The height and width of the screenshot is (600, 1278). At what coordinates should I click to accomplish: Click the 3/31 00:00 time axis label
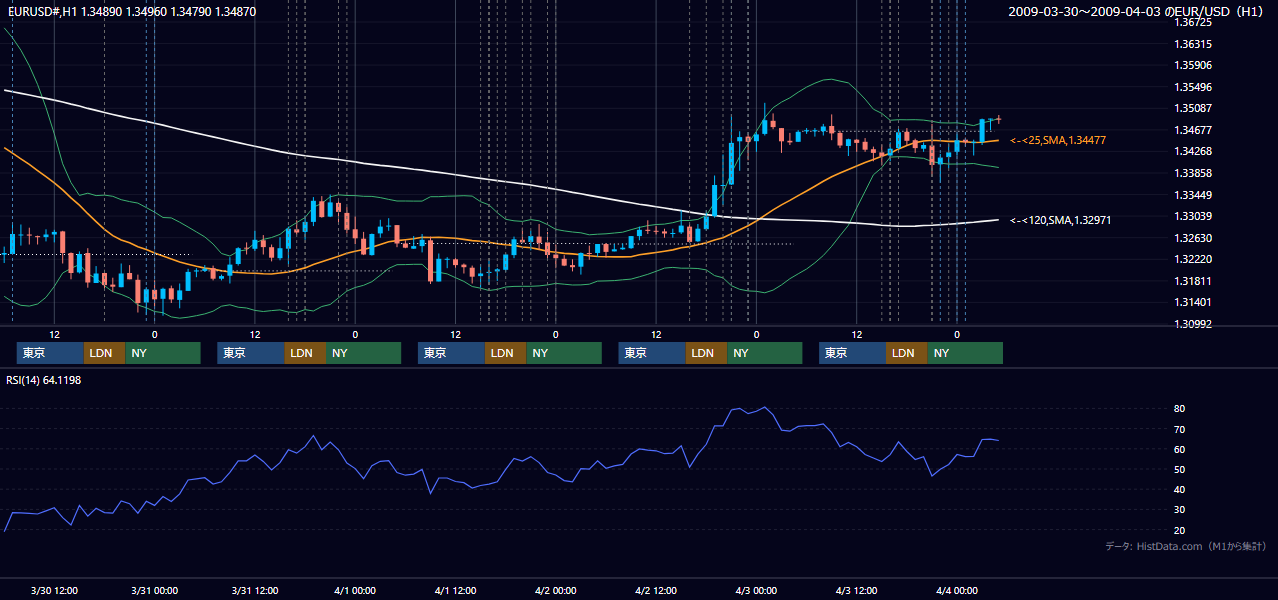pyautogui.click(x=154, y=590)
